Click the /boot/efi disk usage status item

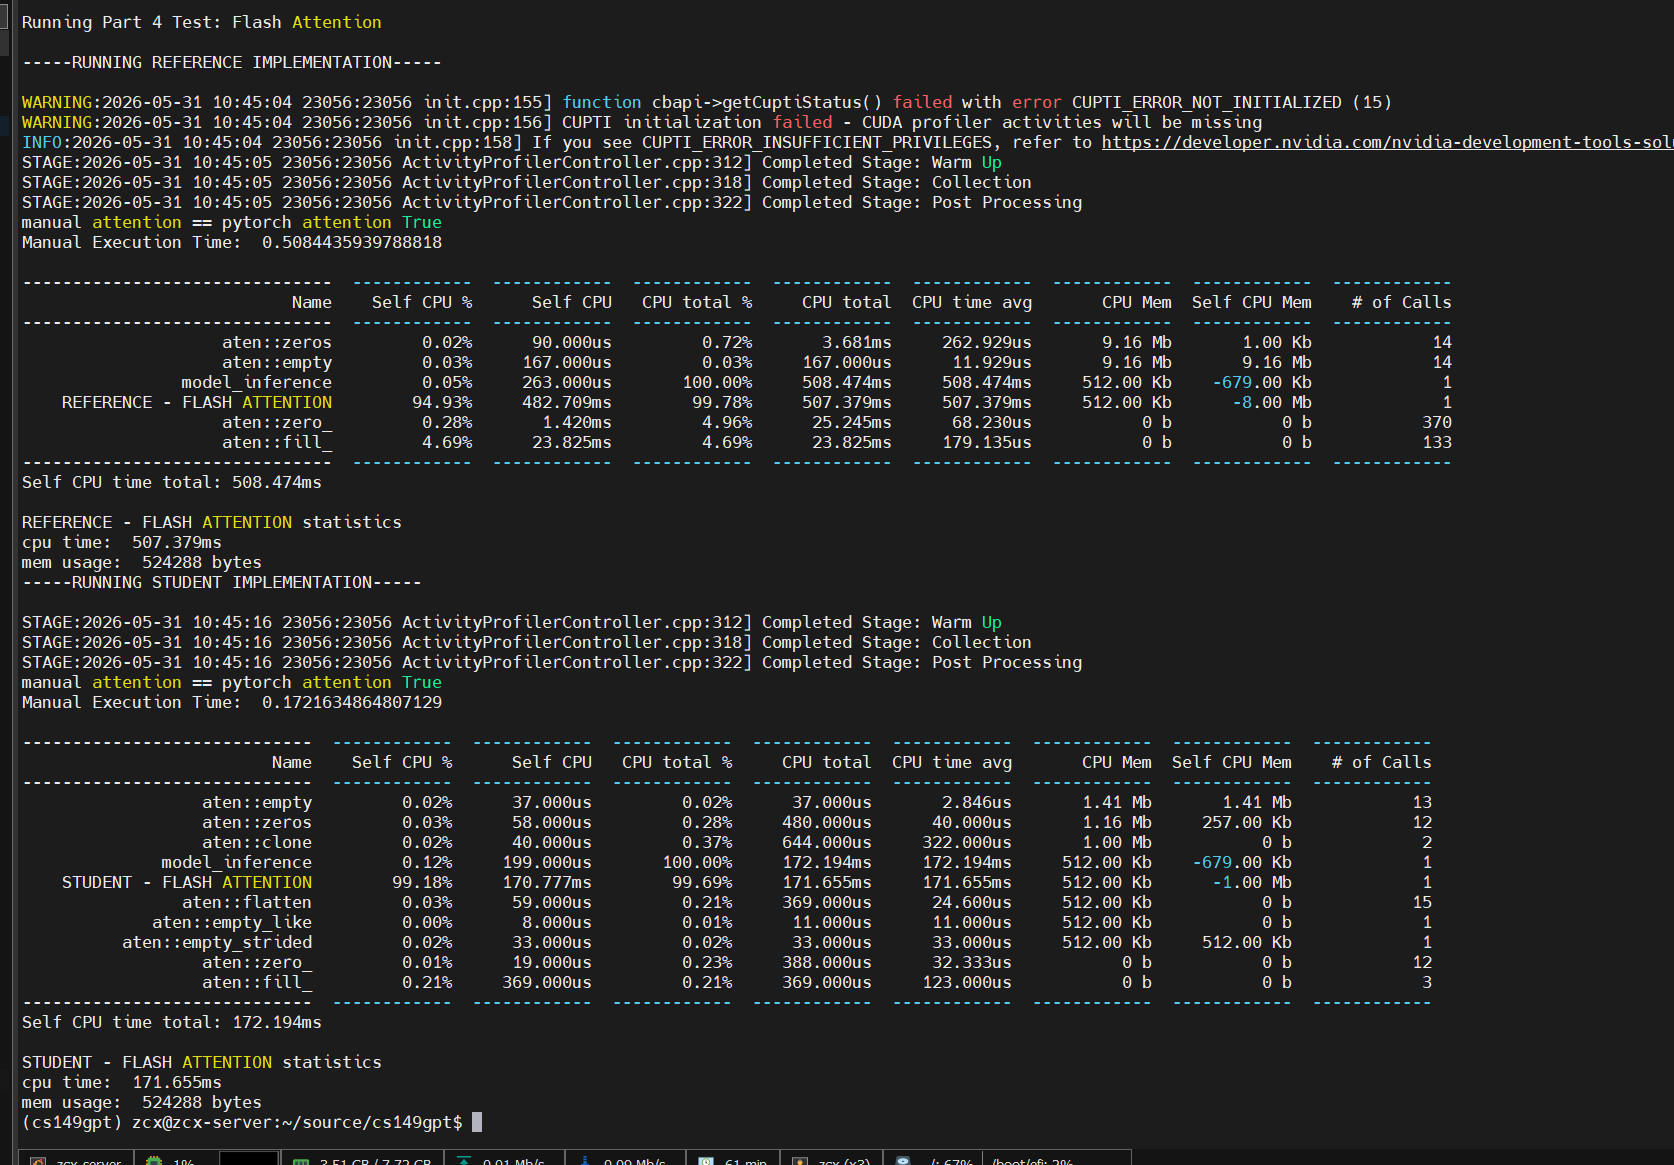pyautogui.click(x=1033, y=1162)
